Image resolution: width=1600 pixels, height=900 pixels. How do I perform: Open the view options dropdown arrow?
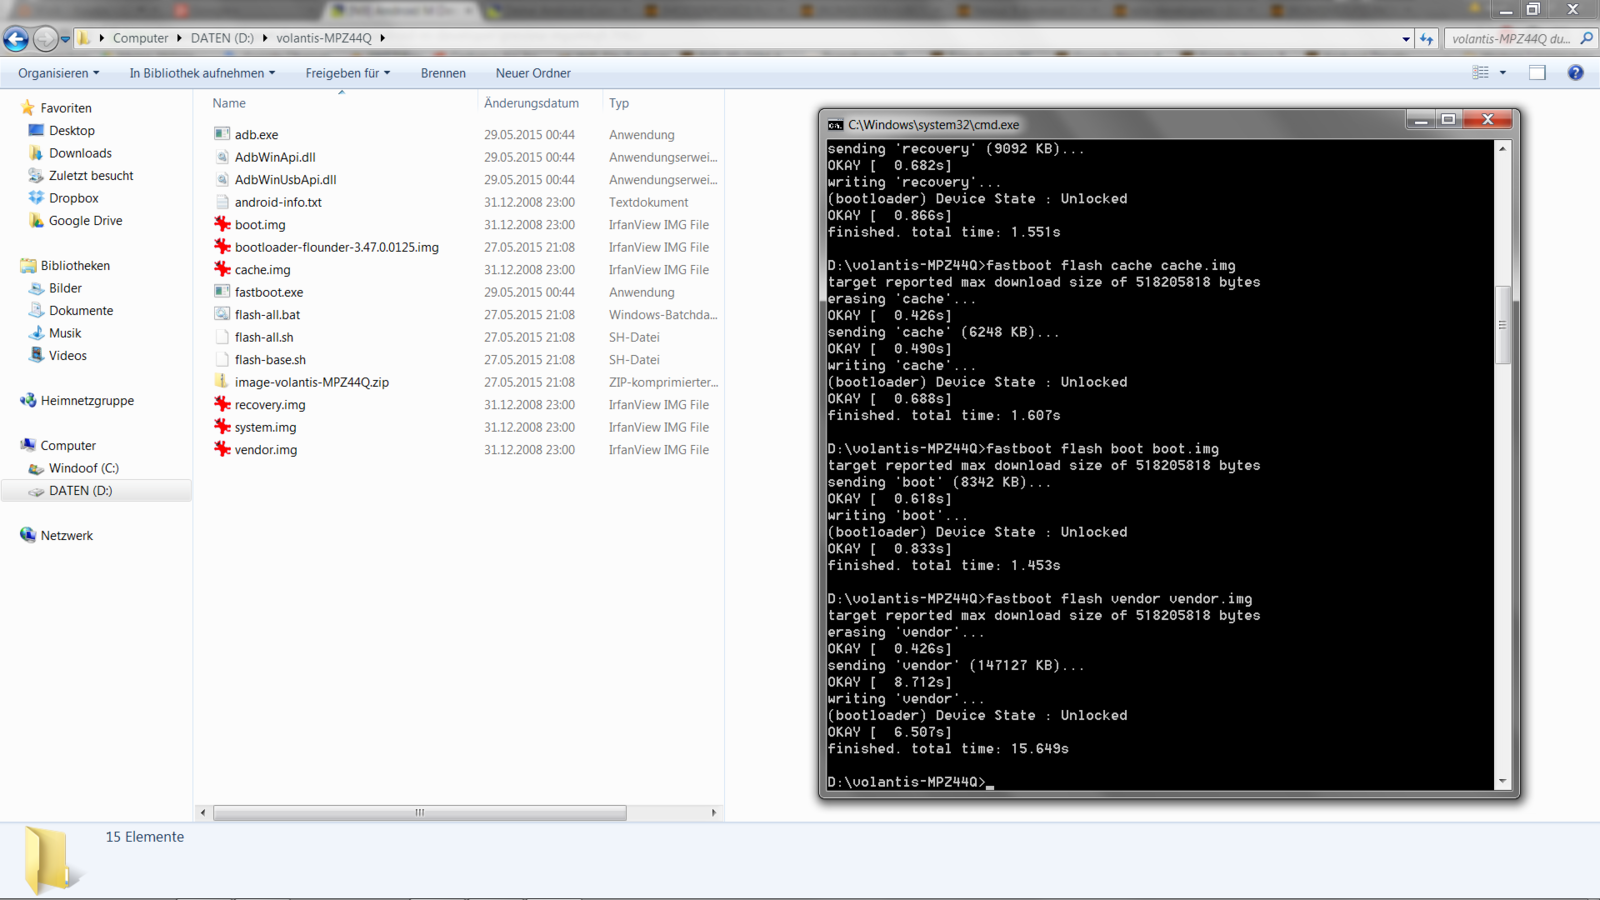coord(1502,73)
